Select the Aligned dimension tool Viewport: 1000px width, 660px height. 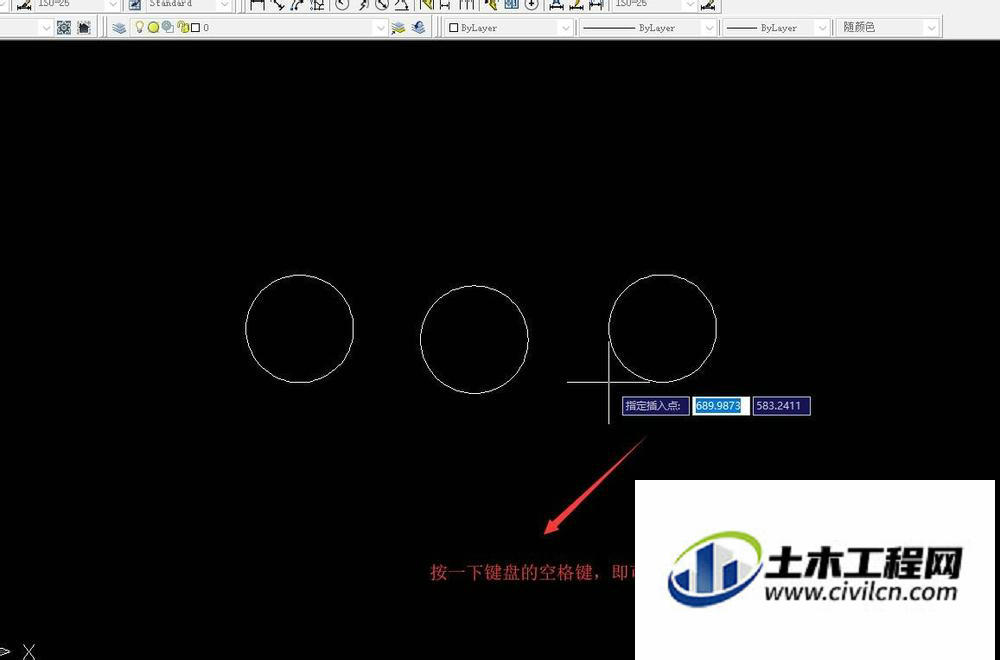tap(278, 5)
